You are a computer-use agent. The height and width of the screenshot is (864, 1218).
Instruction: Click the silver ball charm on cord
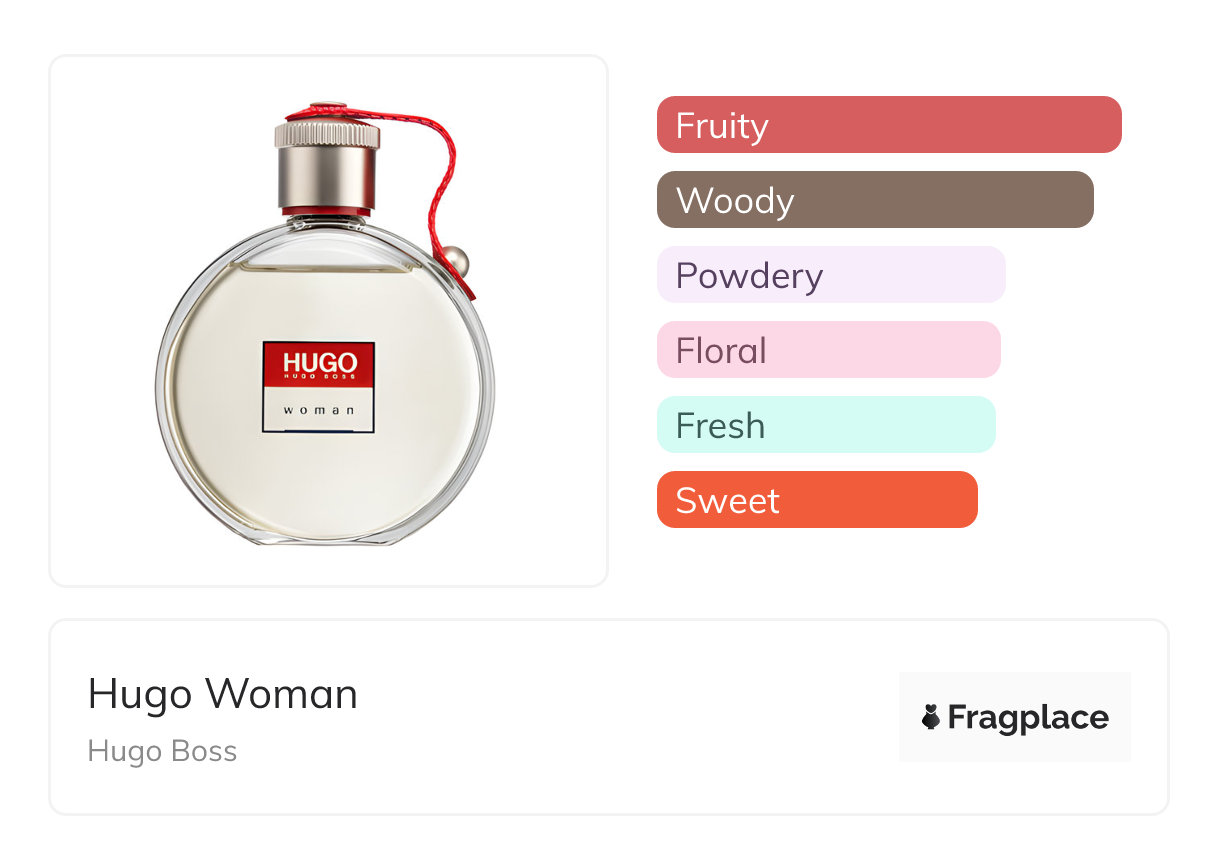point(457,261)
